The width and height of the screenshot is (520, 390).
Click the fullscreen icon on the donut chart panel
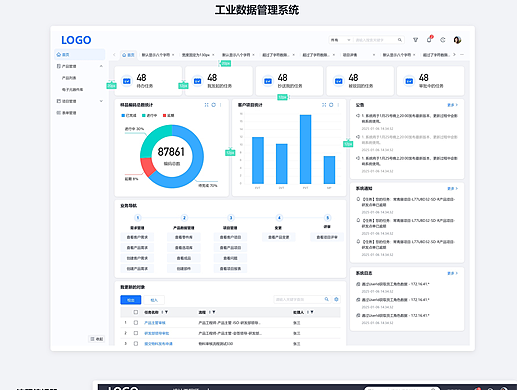pyautogui.click(x=206, y=105)
